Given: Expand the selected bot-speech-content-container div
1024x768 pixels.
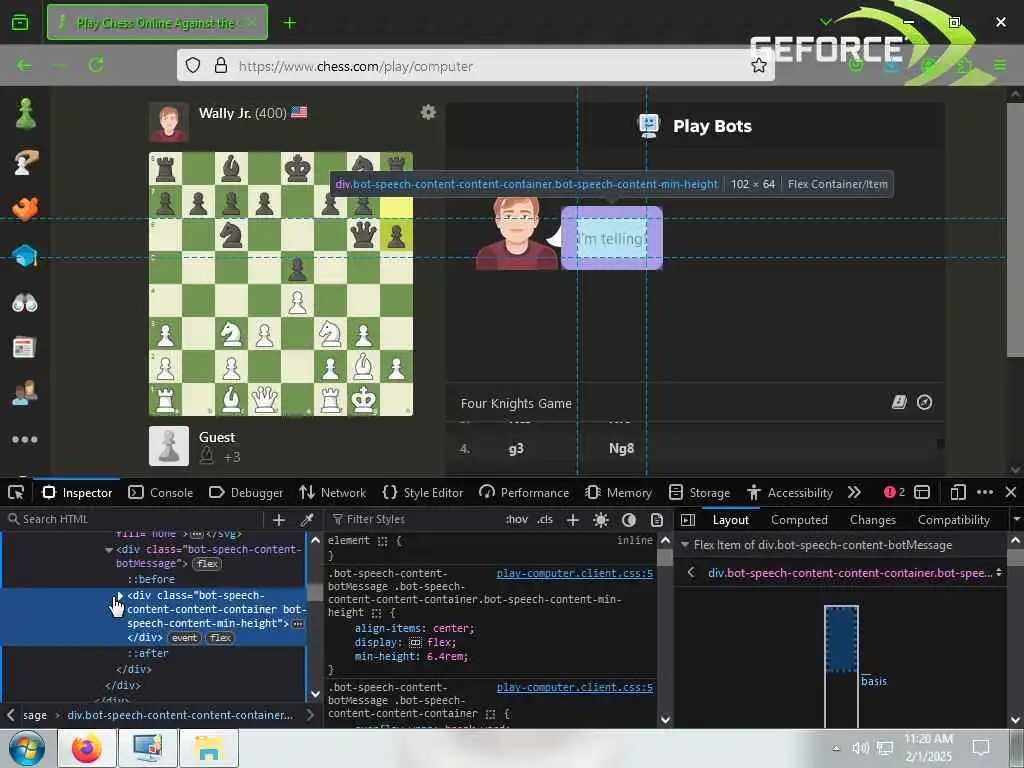Looking at the screenshot, I should [x=120, y=596].
